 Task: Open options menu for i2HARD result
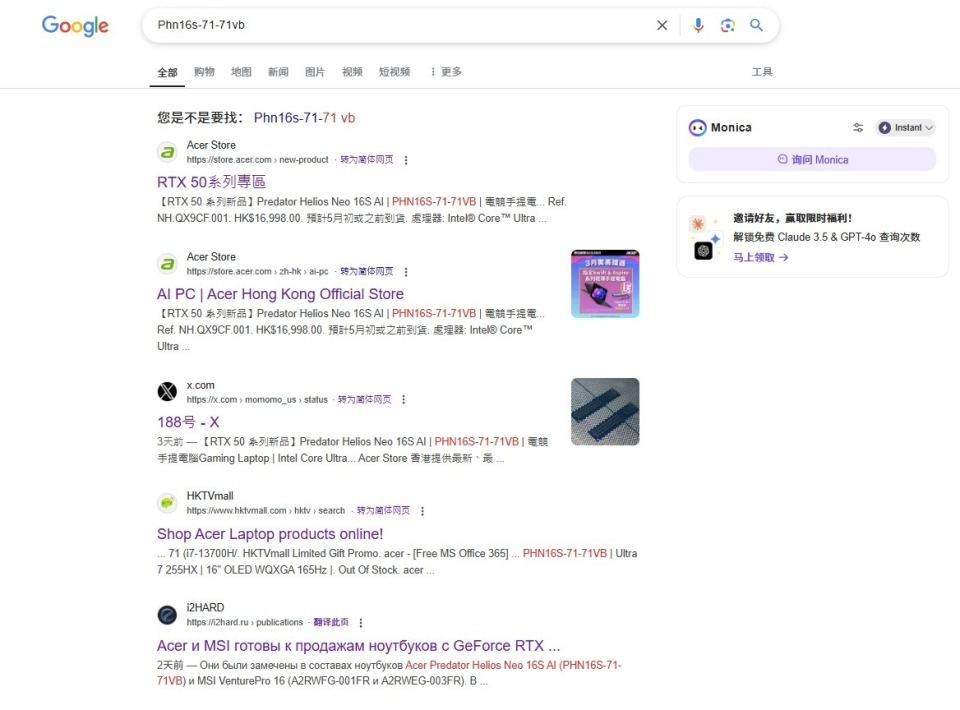pos(361,622)
